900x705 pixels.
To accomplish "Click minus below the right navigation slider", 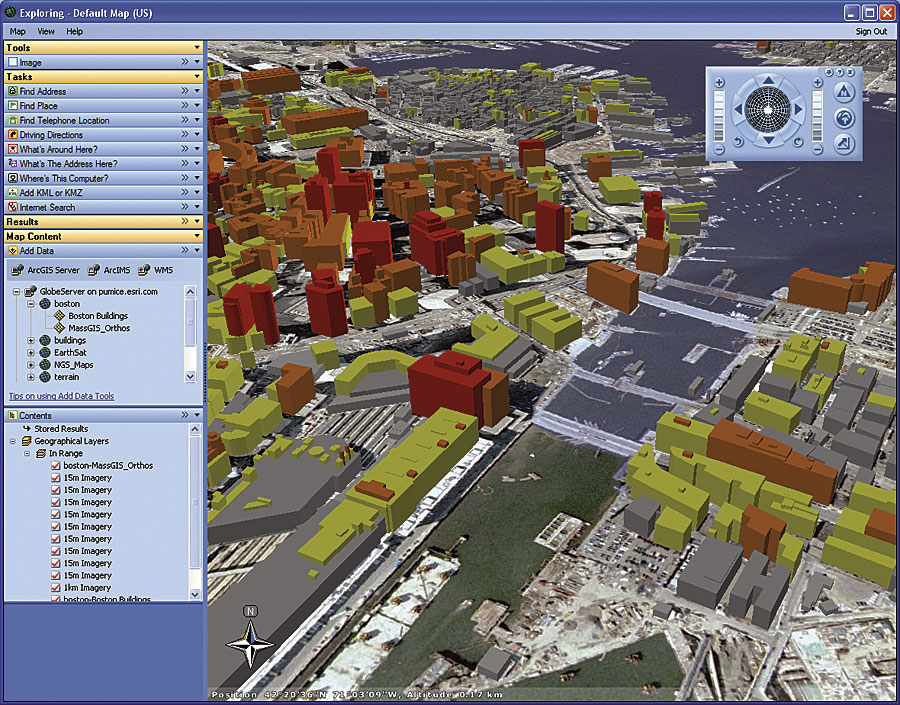I will click(817, 149).
